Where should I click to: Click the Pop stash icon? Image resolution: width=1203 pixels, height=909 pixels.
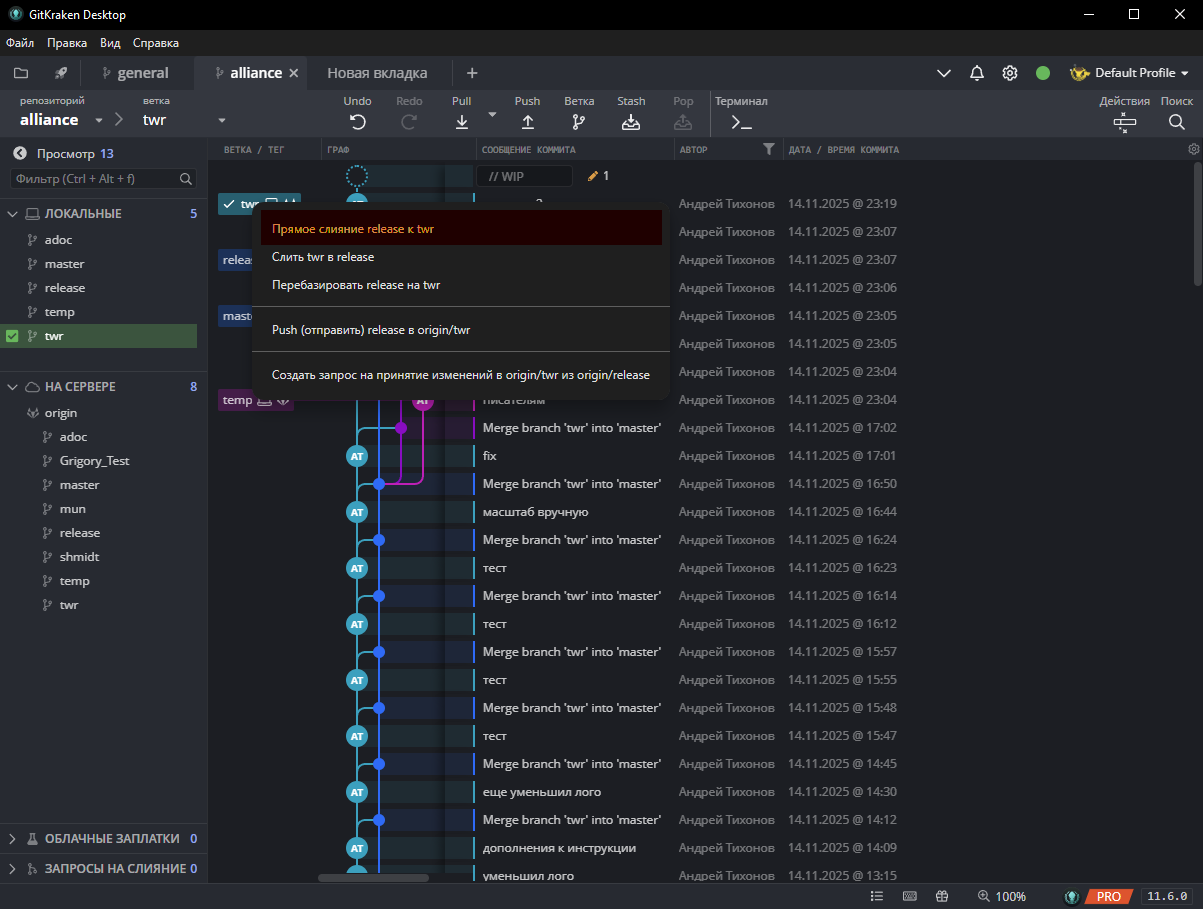pos(683,120)
